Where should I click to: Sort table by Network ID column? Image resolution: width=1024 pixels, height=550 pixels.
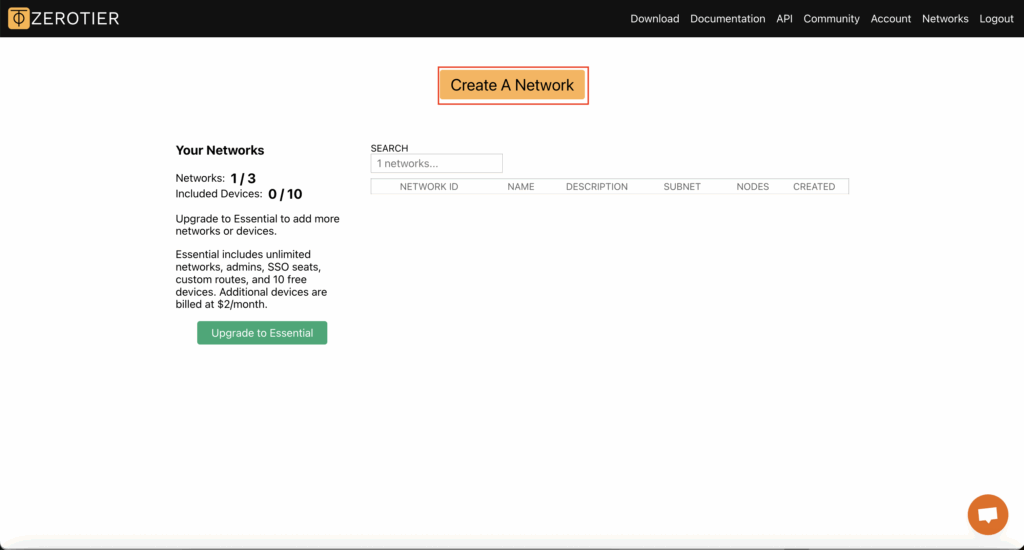pyautogui.click(x=429, y=187)
